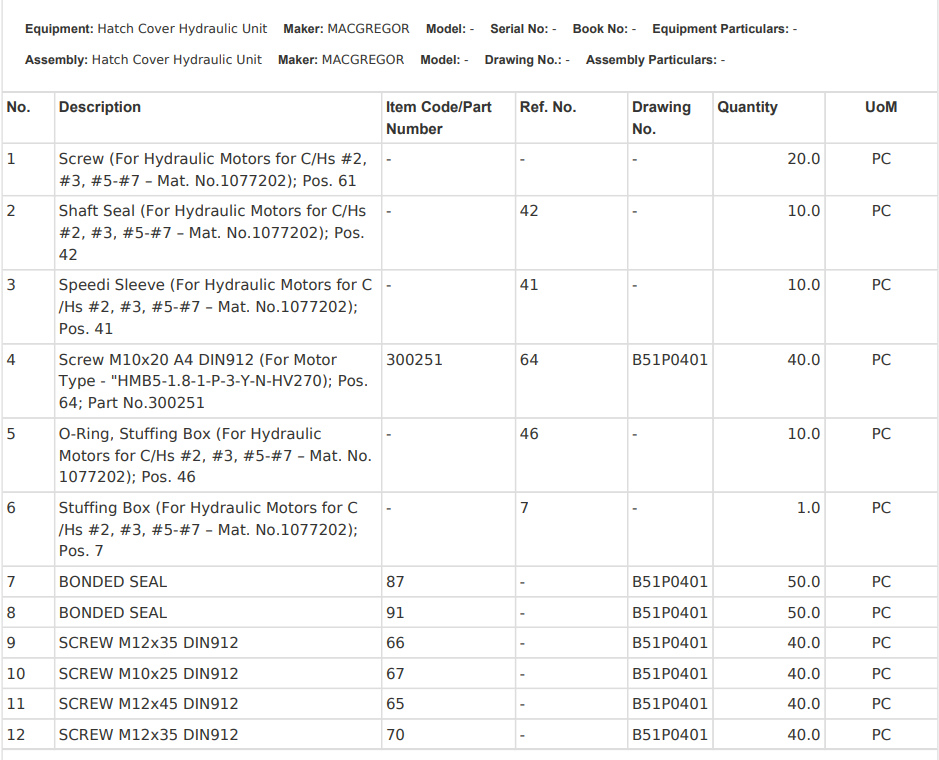939x760 pixels.
Task: Click the Description column header
Action: 100,107
